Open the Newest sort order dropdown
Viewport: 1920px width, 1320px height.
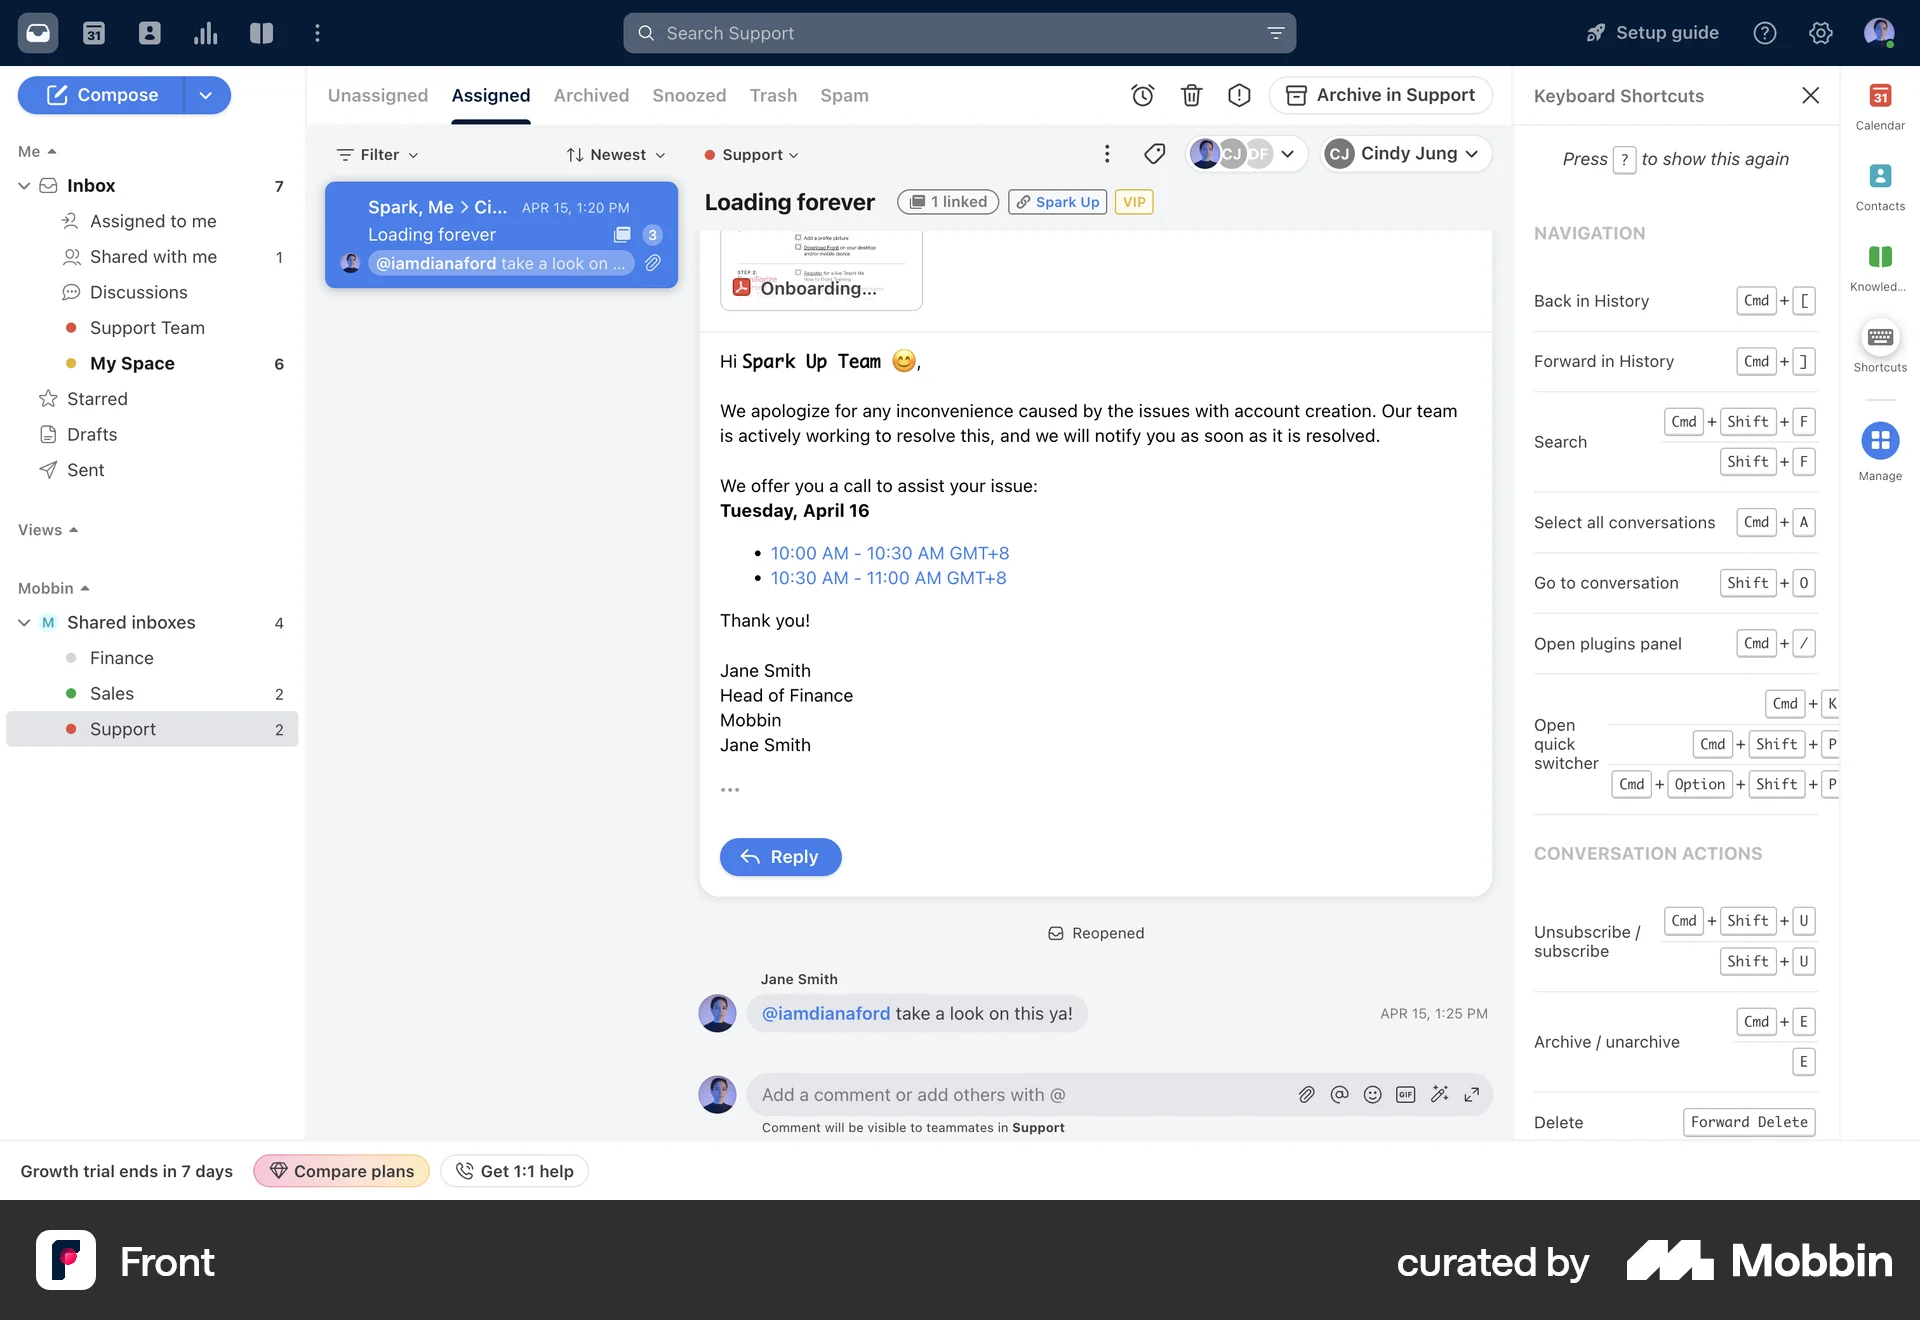coord(615,154)
